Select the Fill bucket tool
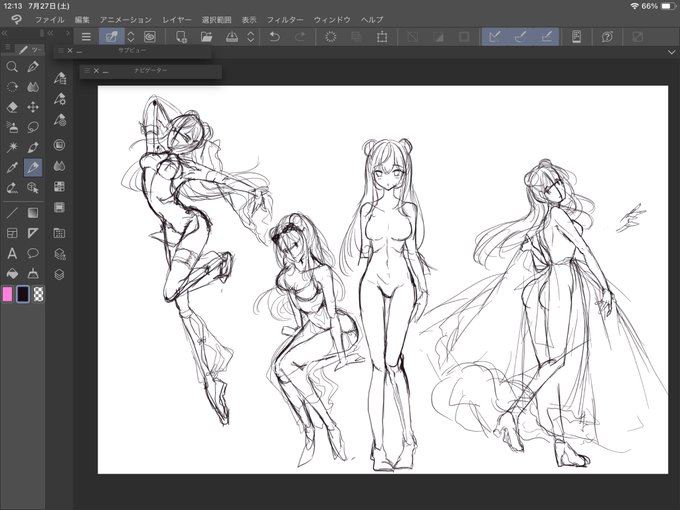 [12, 274]
